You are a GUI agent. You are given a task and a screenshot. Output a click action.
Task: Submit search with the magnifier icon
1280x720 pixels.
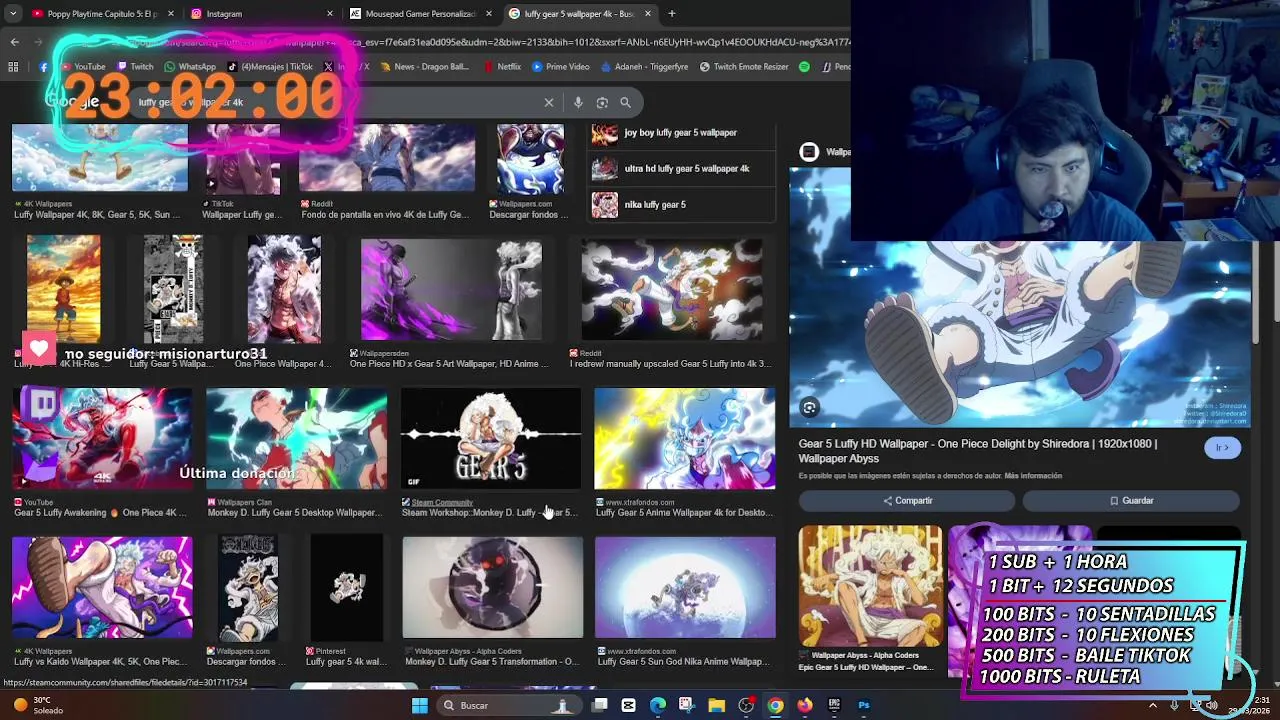625,102
